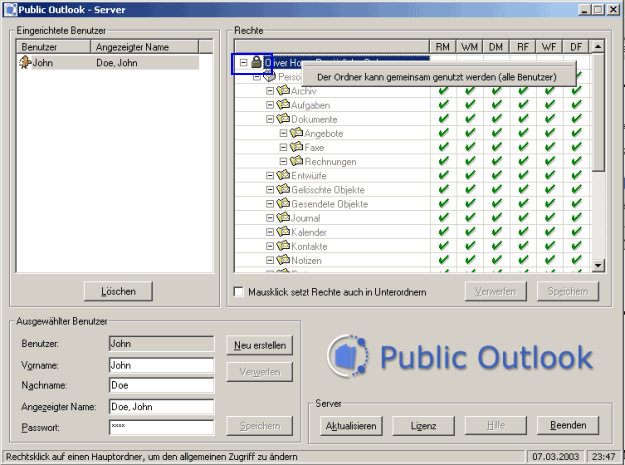Toggle DF right for Rechnungen

coord(576,161)
